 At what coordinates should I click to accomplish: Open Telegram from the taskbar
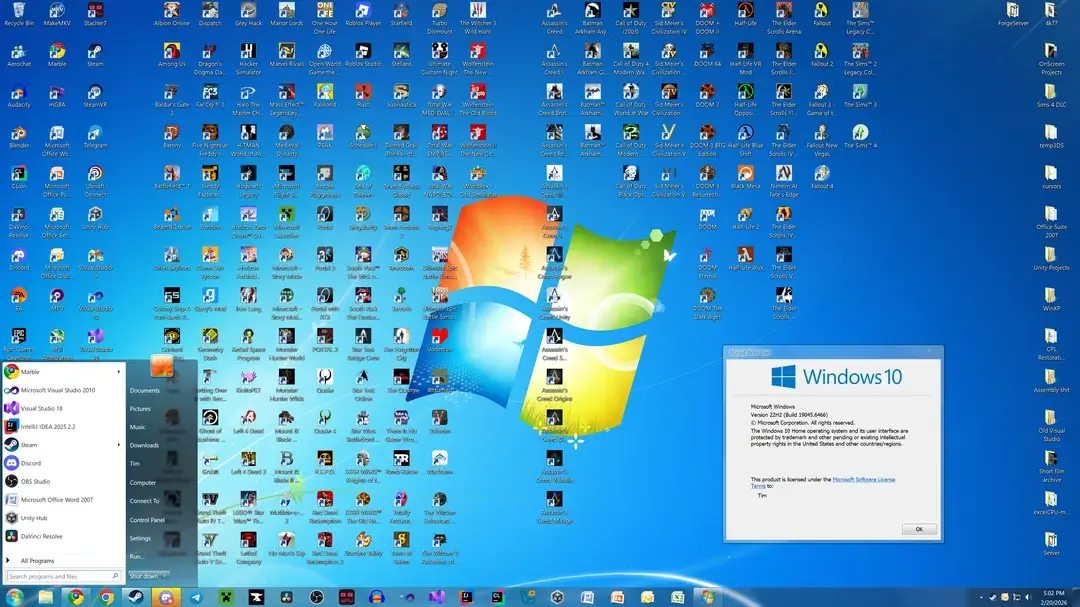196,597
